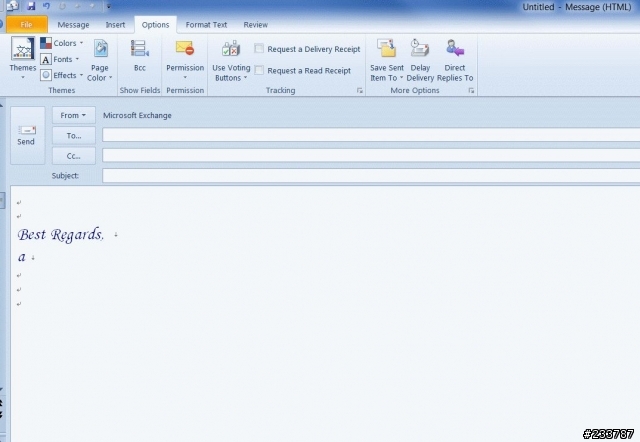This screenshot has width=640, height=442.
Task: Click in the To recipients field
Action: [x=371, y=135]
